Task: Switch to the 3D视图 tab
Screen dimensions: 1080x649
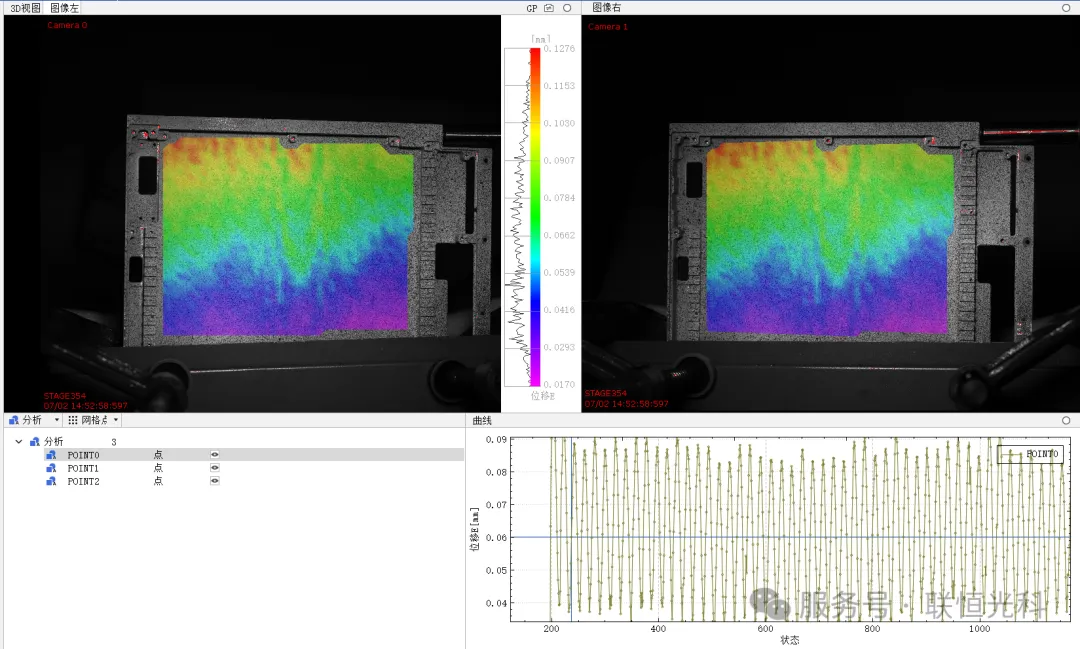Action: tap(25, 7)
